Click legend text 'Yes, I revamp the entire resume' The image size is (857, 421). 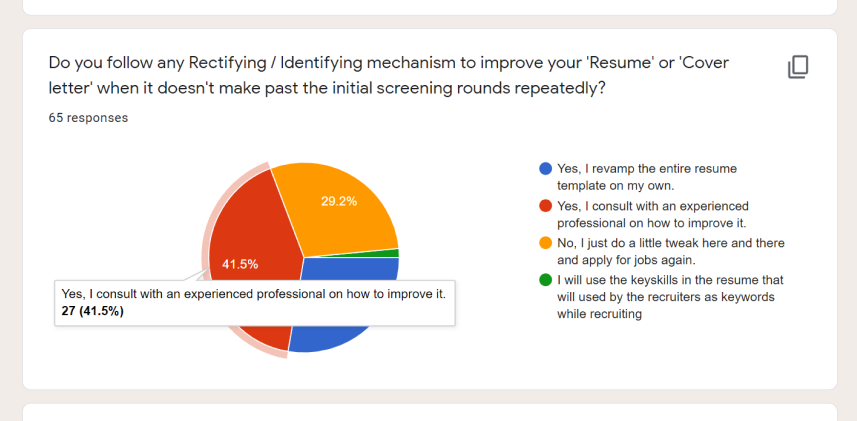click(x=647, y=168)
